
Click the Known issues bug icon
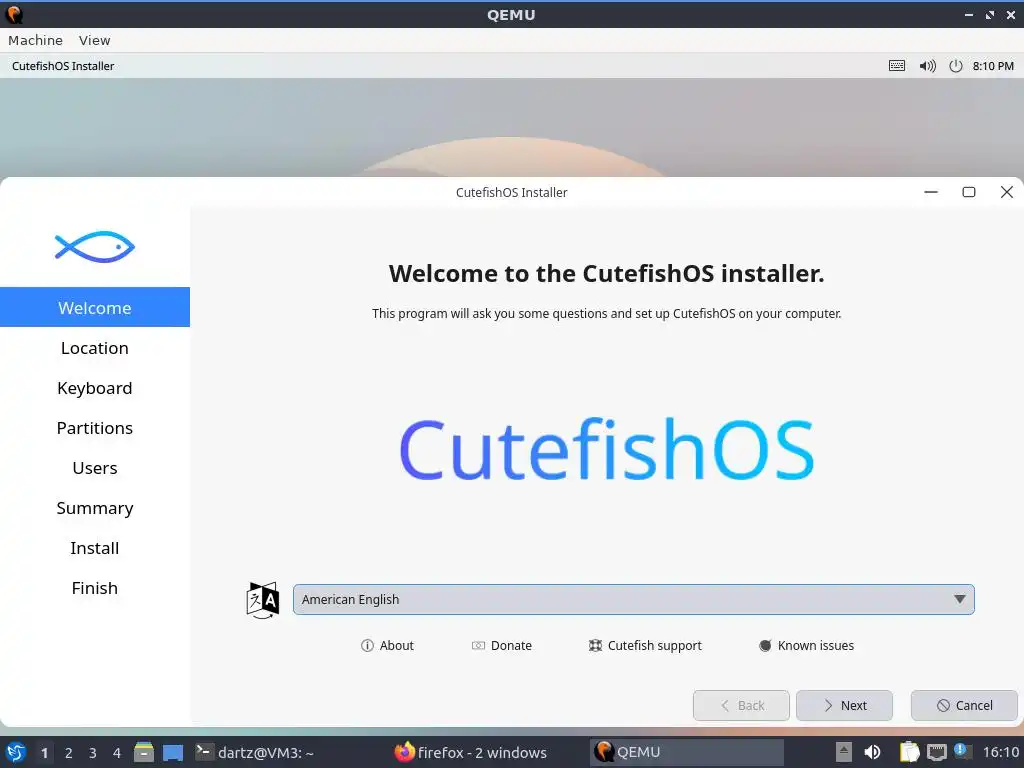tap(765, 645)
